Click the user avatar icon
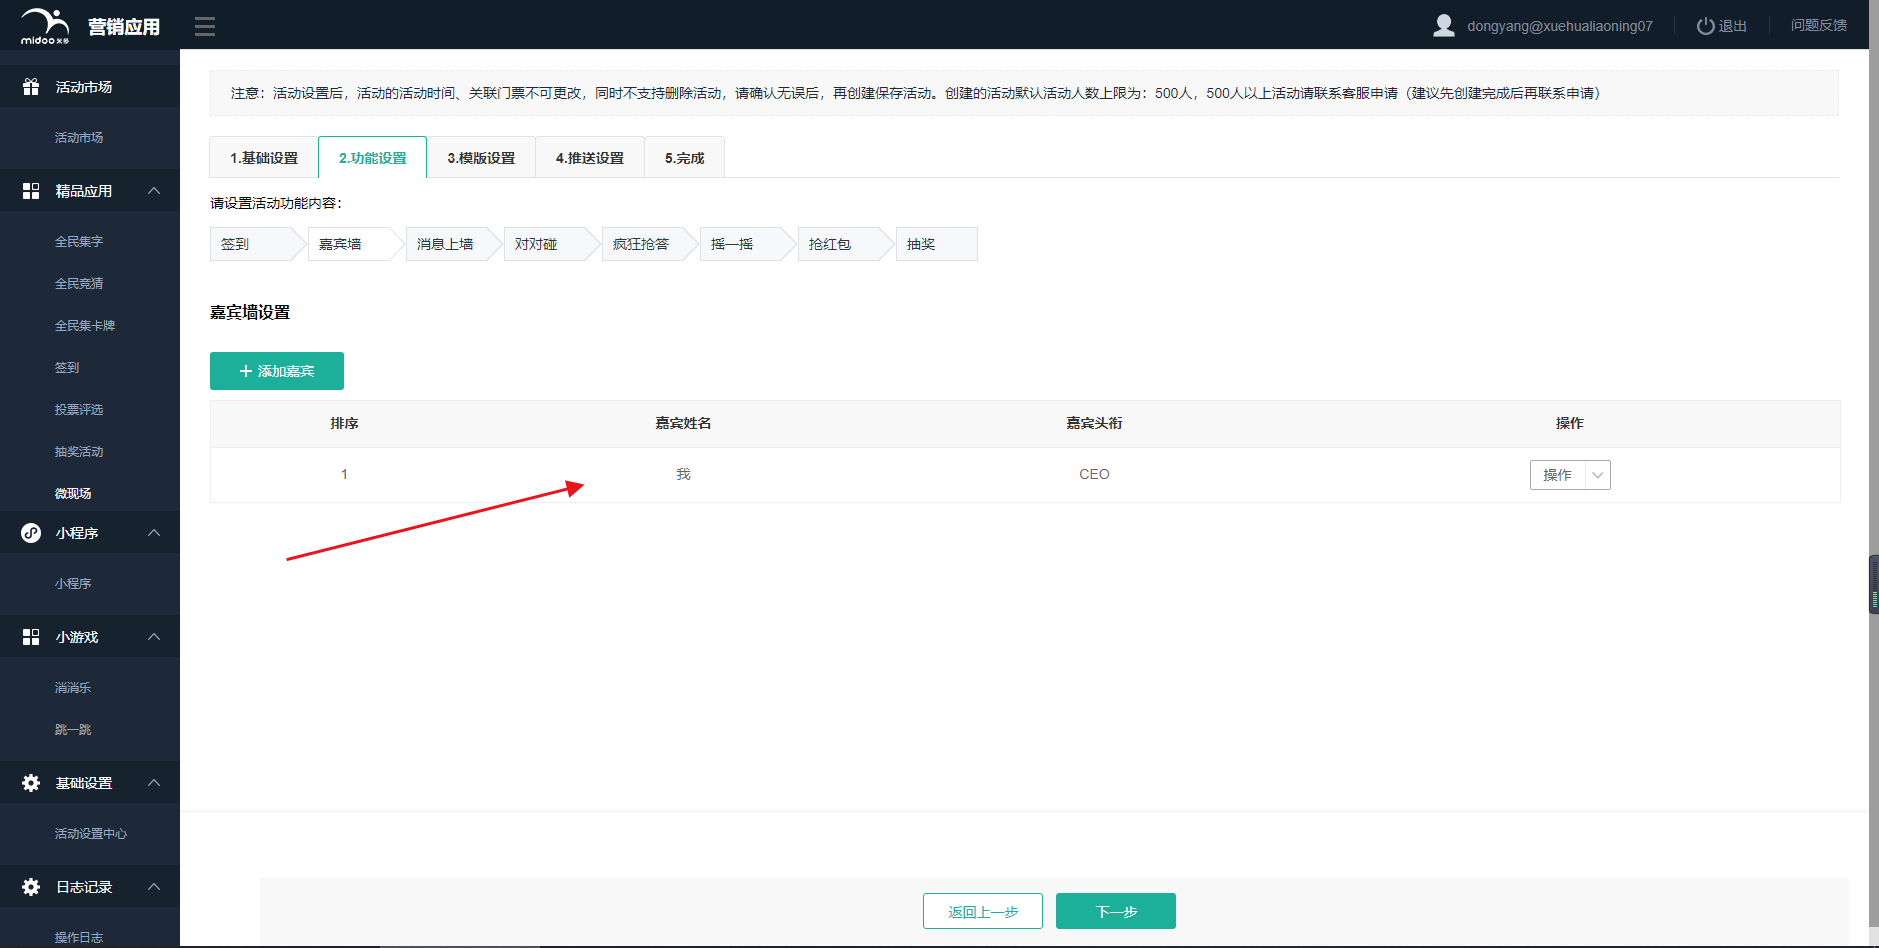 (x=1443, y=25)
